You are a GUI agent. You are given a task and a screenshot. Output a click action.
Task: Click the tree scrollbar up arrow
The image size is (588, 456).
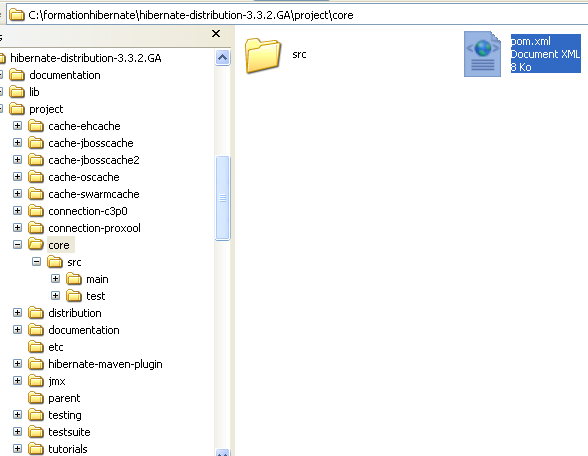(x=222, y=57)
